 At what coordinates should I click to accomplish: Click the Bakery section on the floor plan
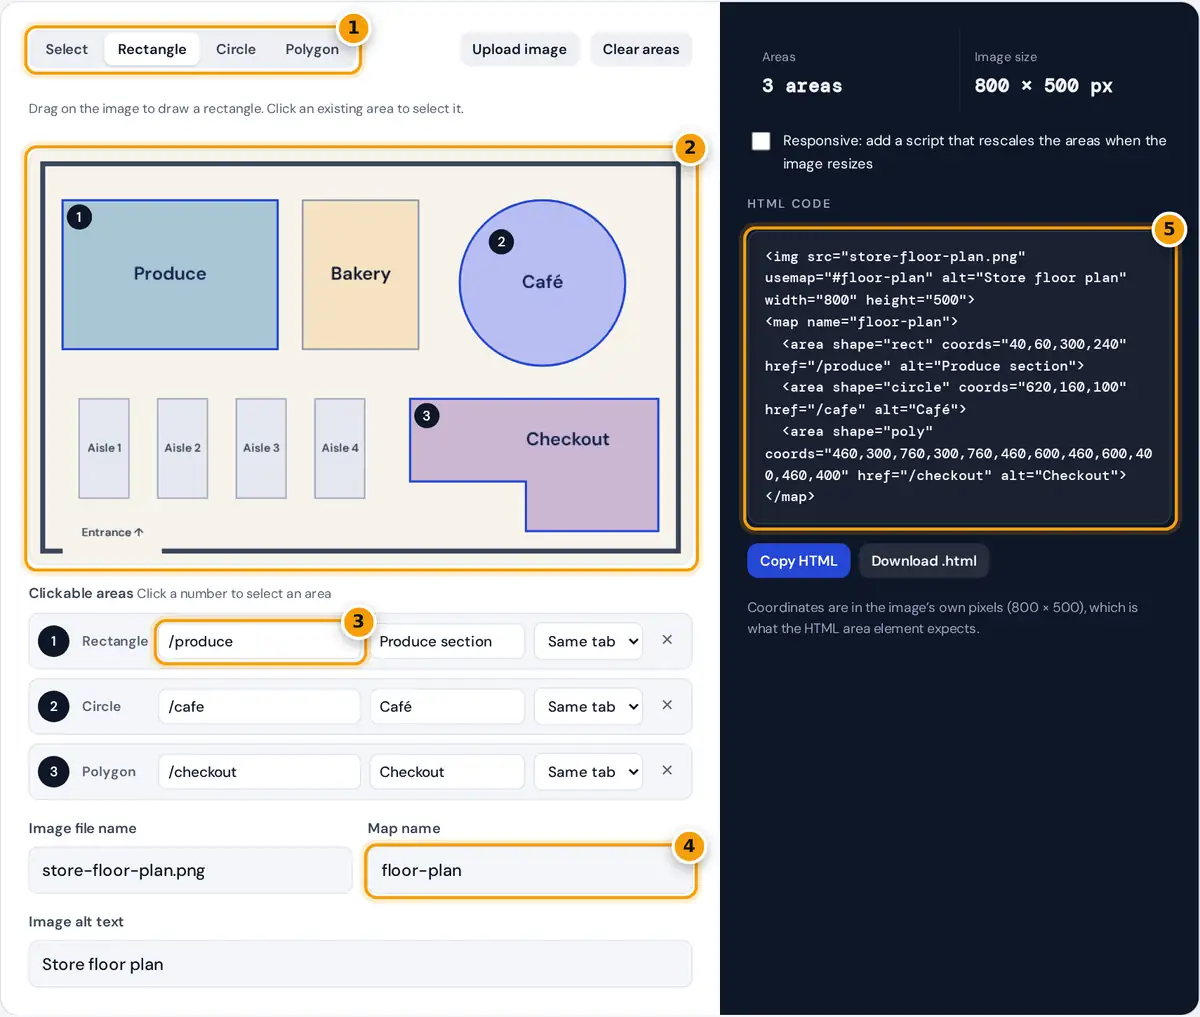360,274
